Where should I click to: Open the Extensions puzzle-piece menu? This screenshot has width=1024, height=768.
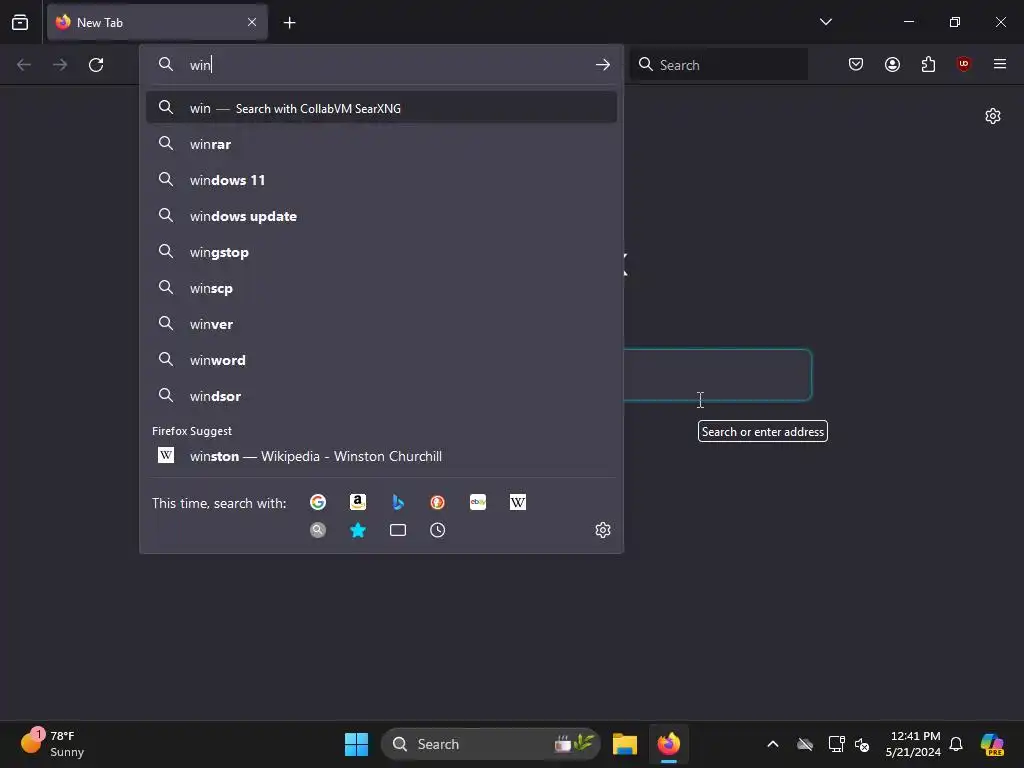tap(928, 65)
